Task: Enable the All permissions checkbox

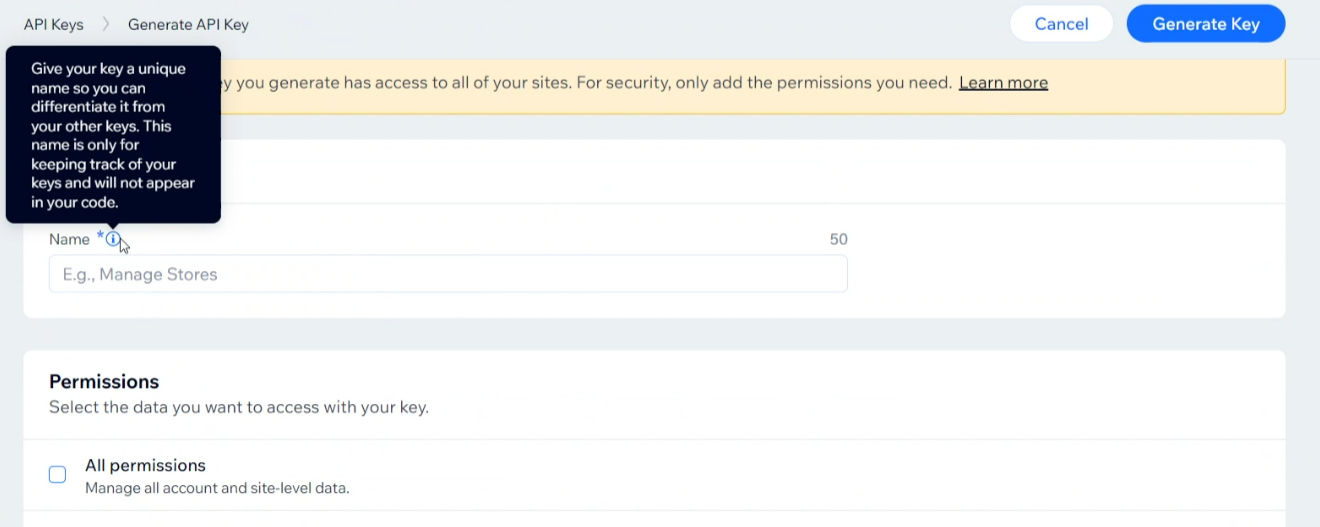Action: coord(58,474)
